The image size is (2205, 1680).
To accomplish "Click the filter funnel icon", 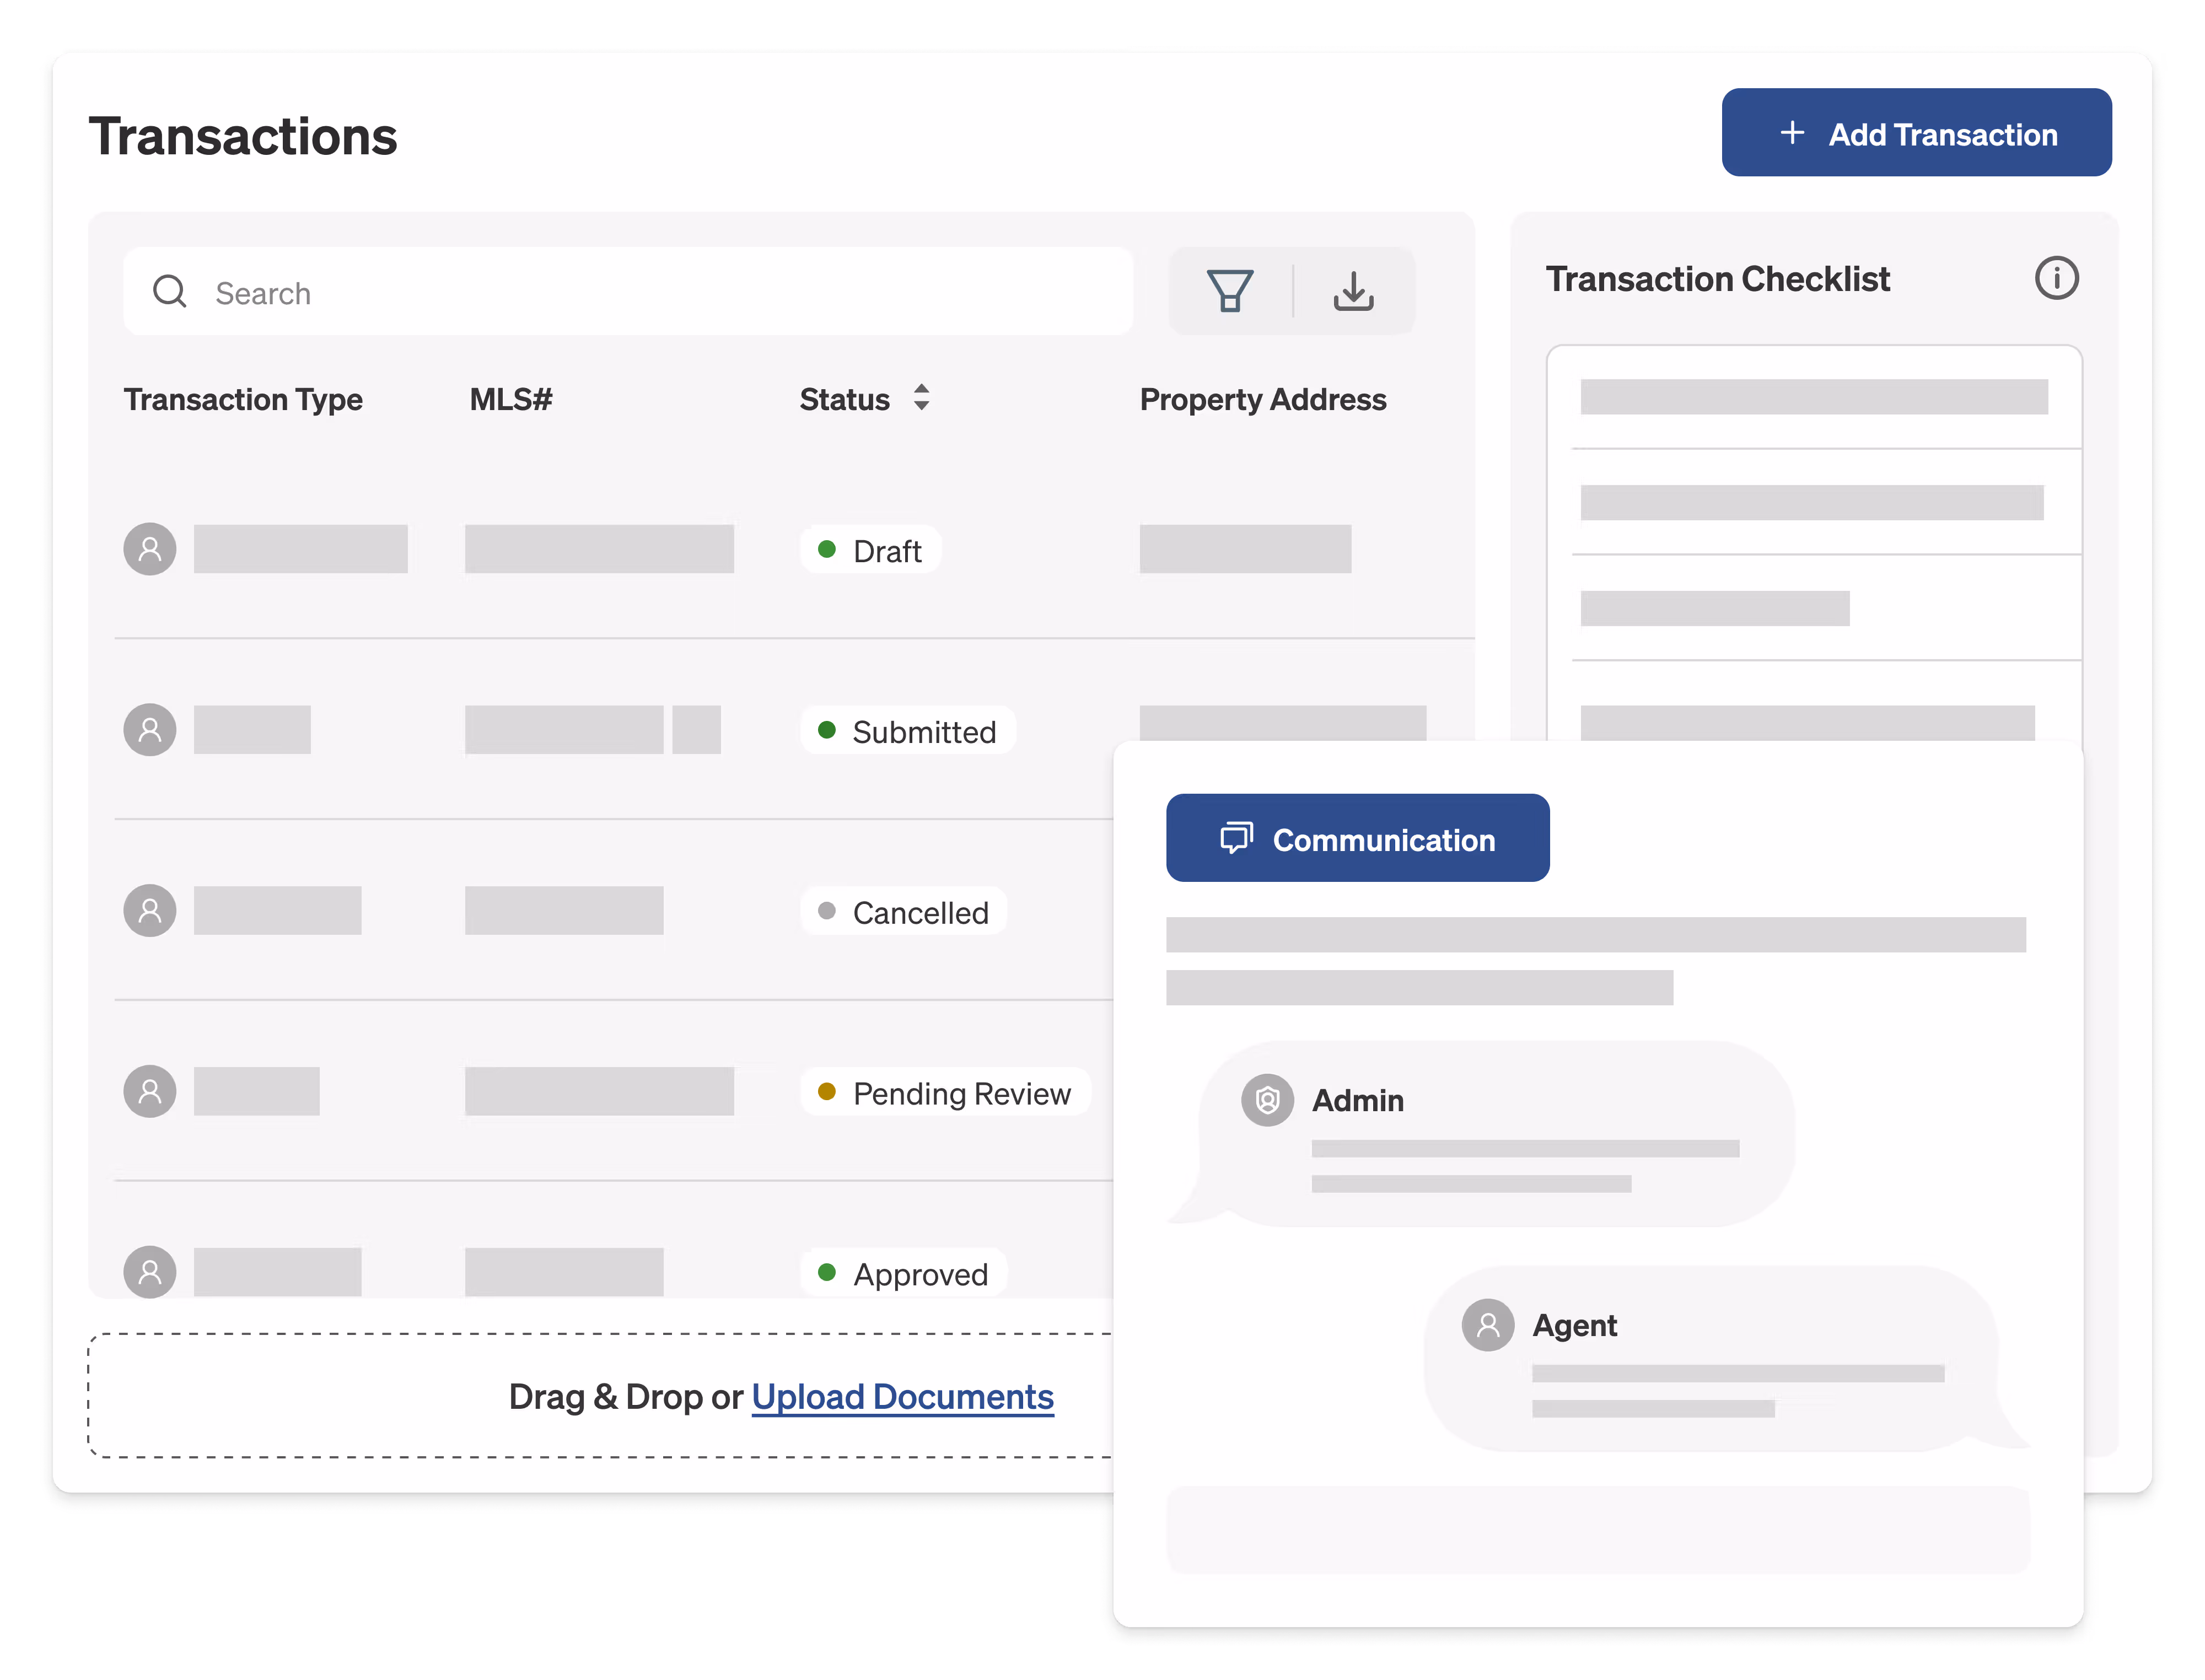I will (1229, 291).
